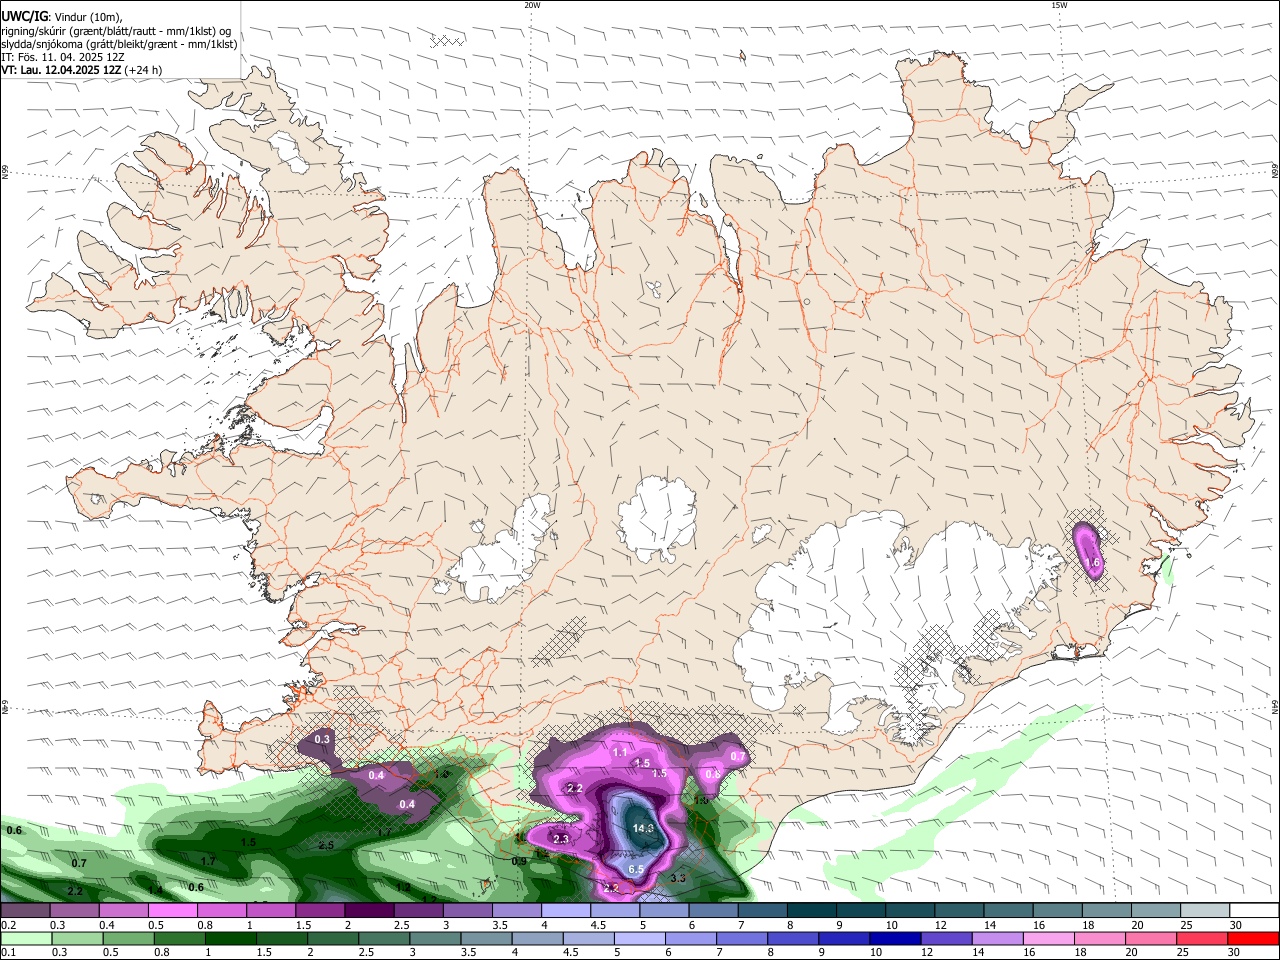The height and width of the screenshot is (960, 1280).
Task: Click the 1.4 value in the southwest sea
Action: coord(155,890)
